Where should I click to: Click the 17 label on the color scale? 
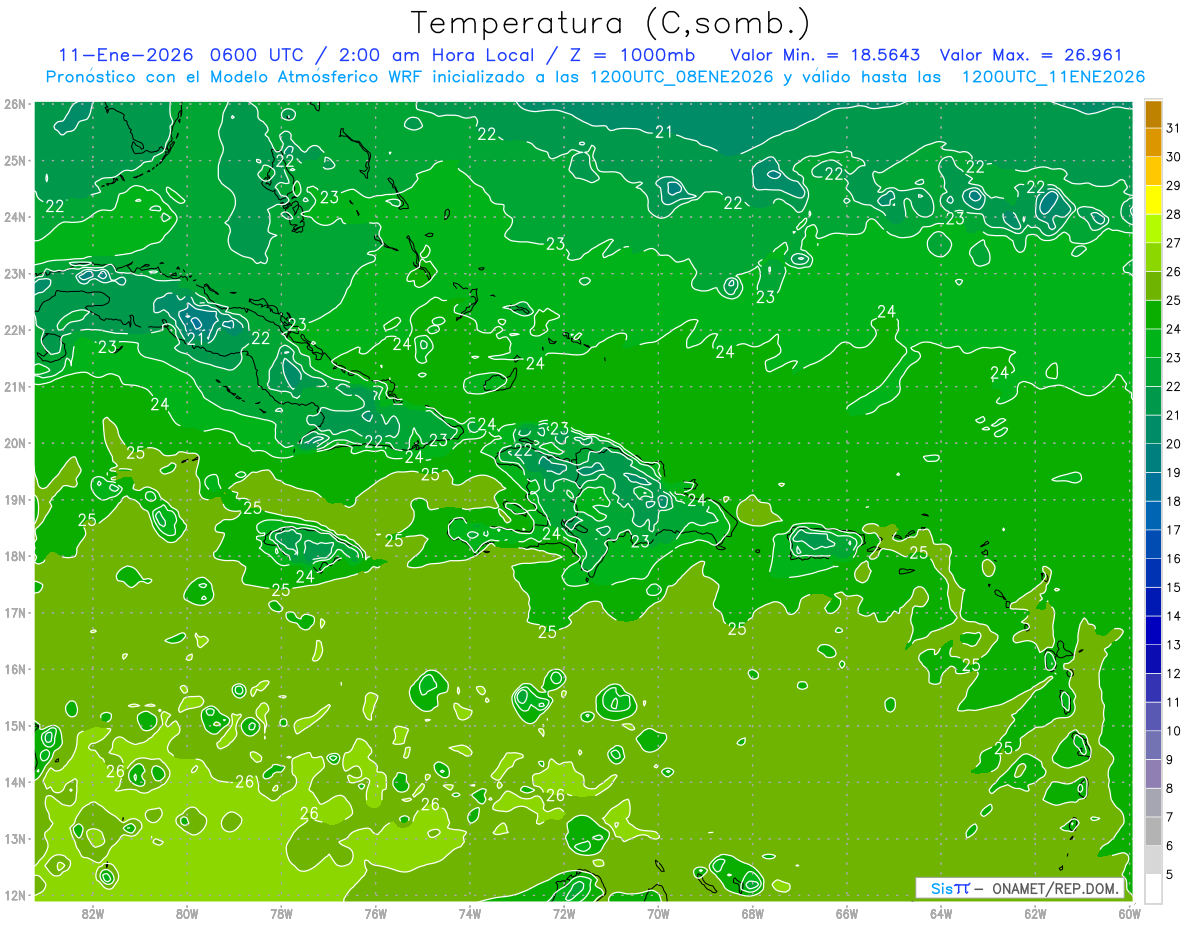tap(1173, 530)
